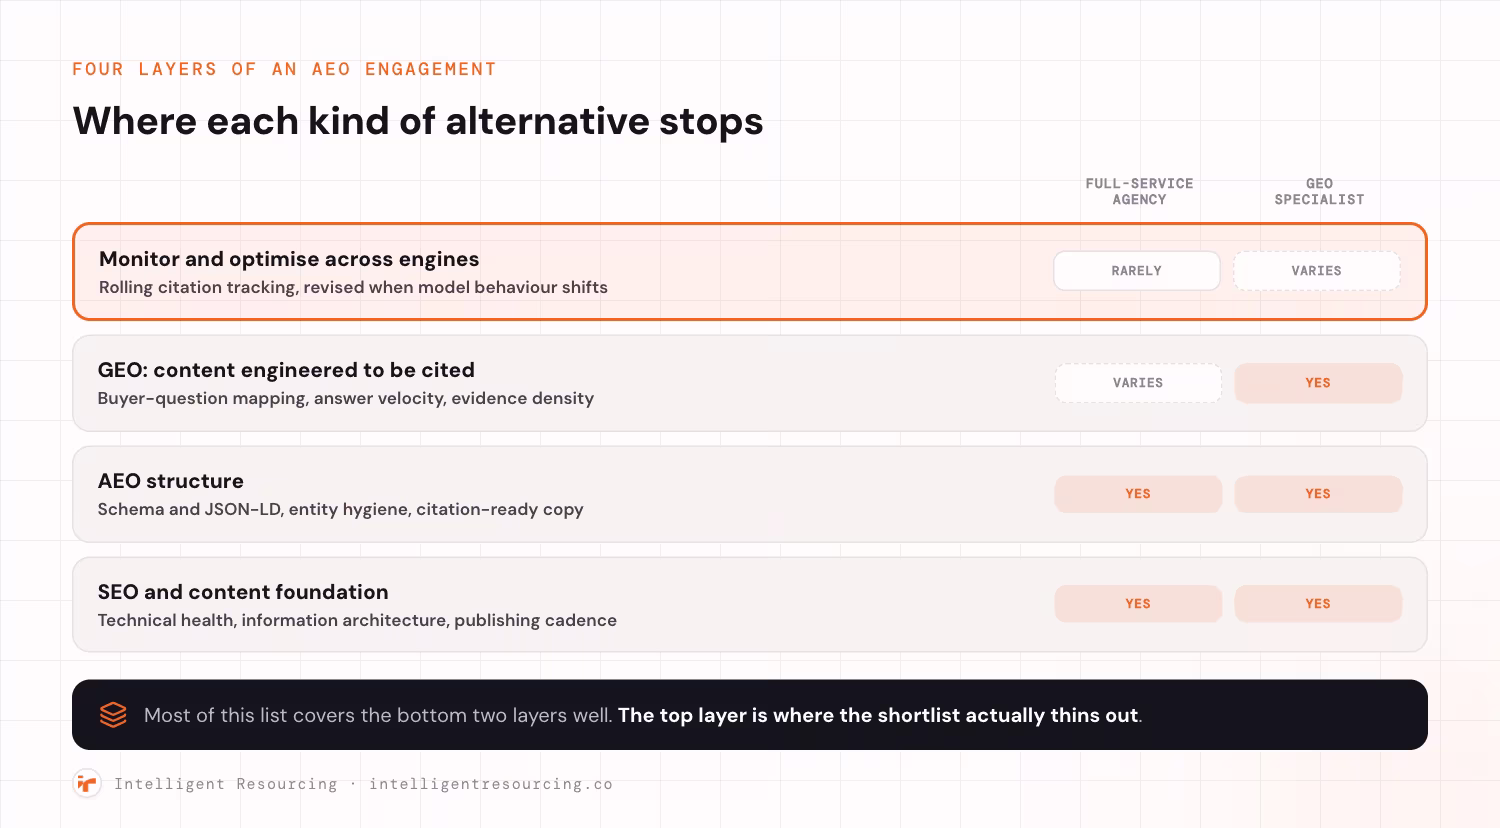Screen dimensions: 1500x828
Task: Select the Full-Service Agency column header
Action: pos(1140,191)
